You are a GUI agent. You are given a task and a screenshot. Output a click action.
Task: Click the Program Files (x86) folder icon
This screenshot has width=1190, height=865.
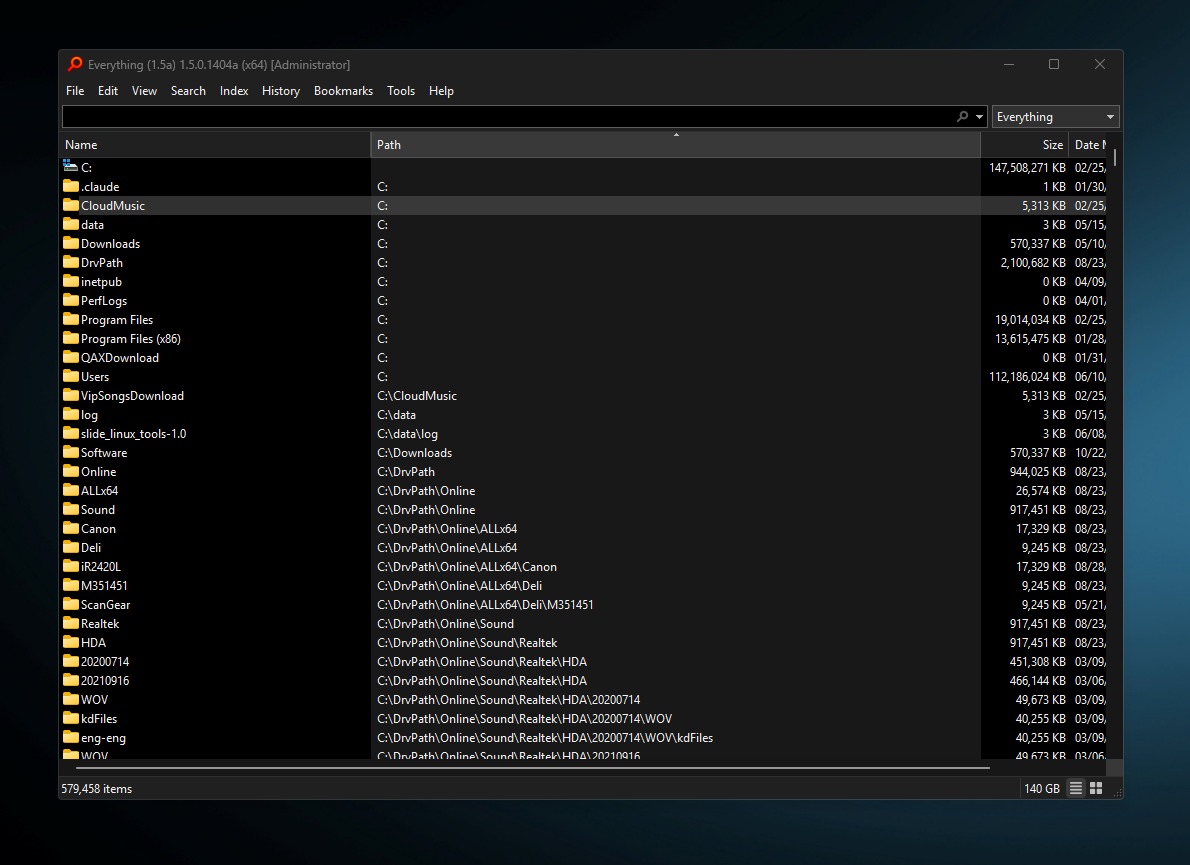(x=70, y=338)
